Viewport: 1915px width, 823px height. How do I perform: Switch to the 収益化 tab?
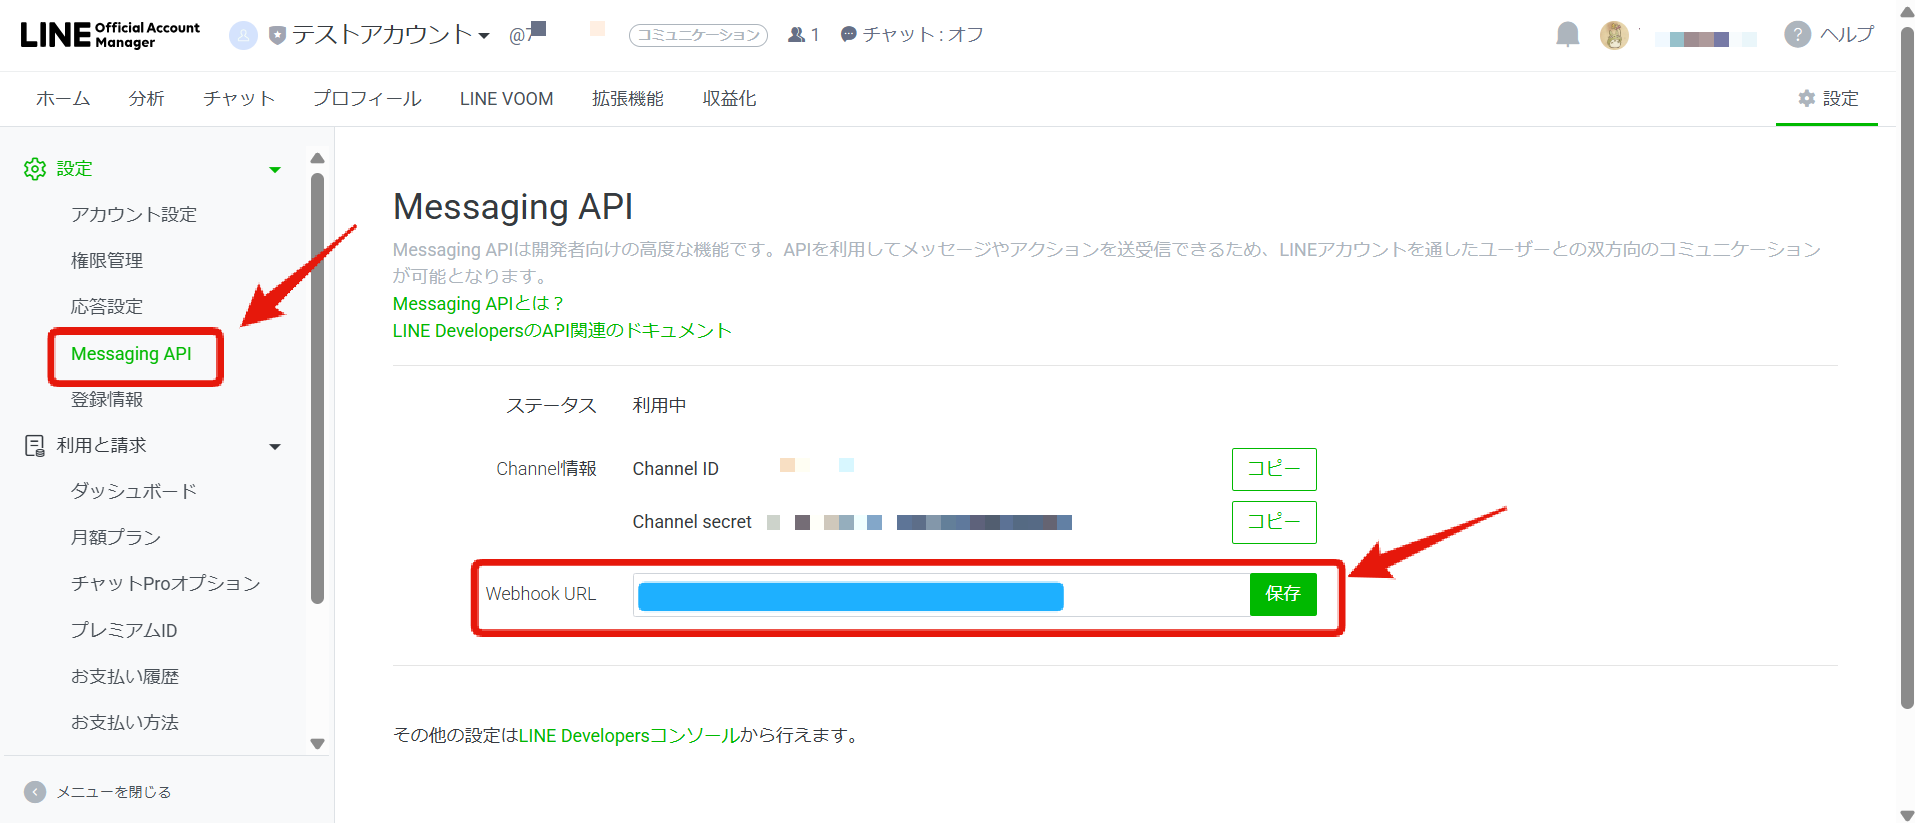tap(729, 99)
